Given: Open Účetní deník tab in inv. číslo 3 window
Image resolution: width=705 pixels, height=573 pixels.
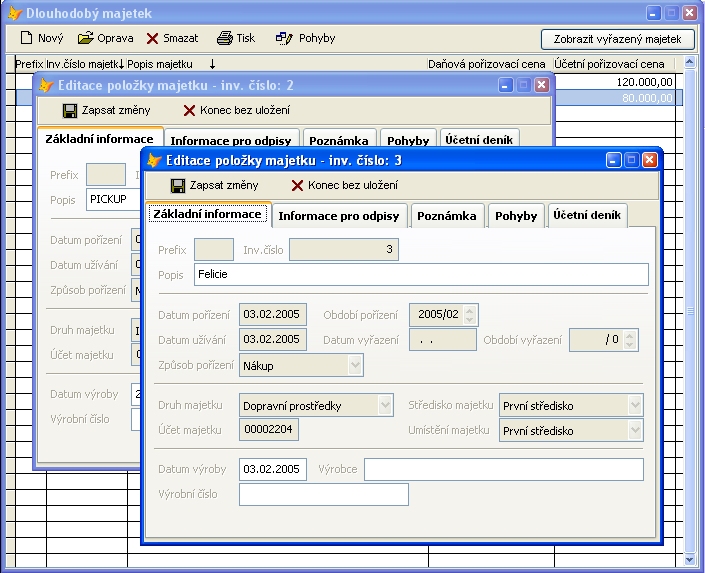Looking at the screenshot, I should tap(587, 215).
